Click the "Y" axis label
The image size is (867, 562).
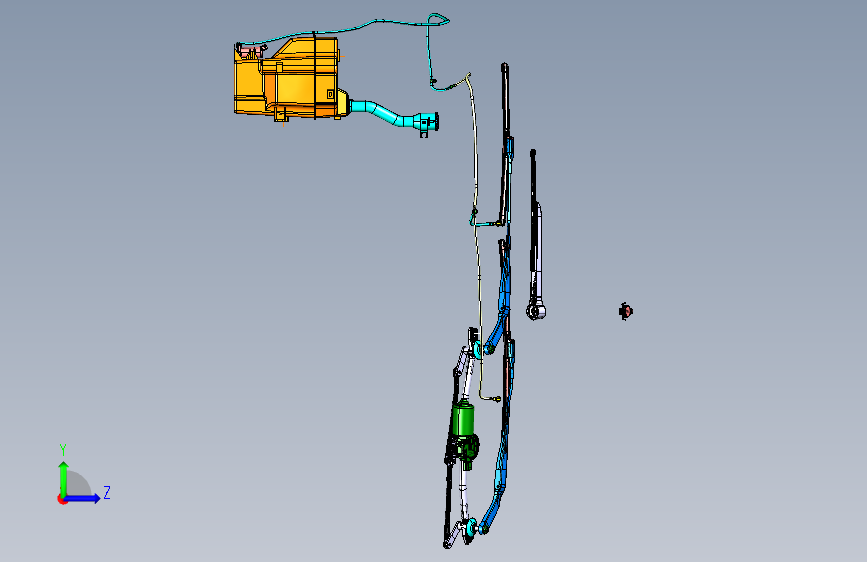tap(63, 449)
